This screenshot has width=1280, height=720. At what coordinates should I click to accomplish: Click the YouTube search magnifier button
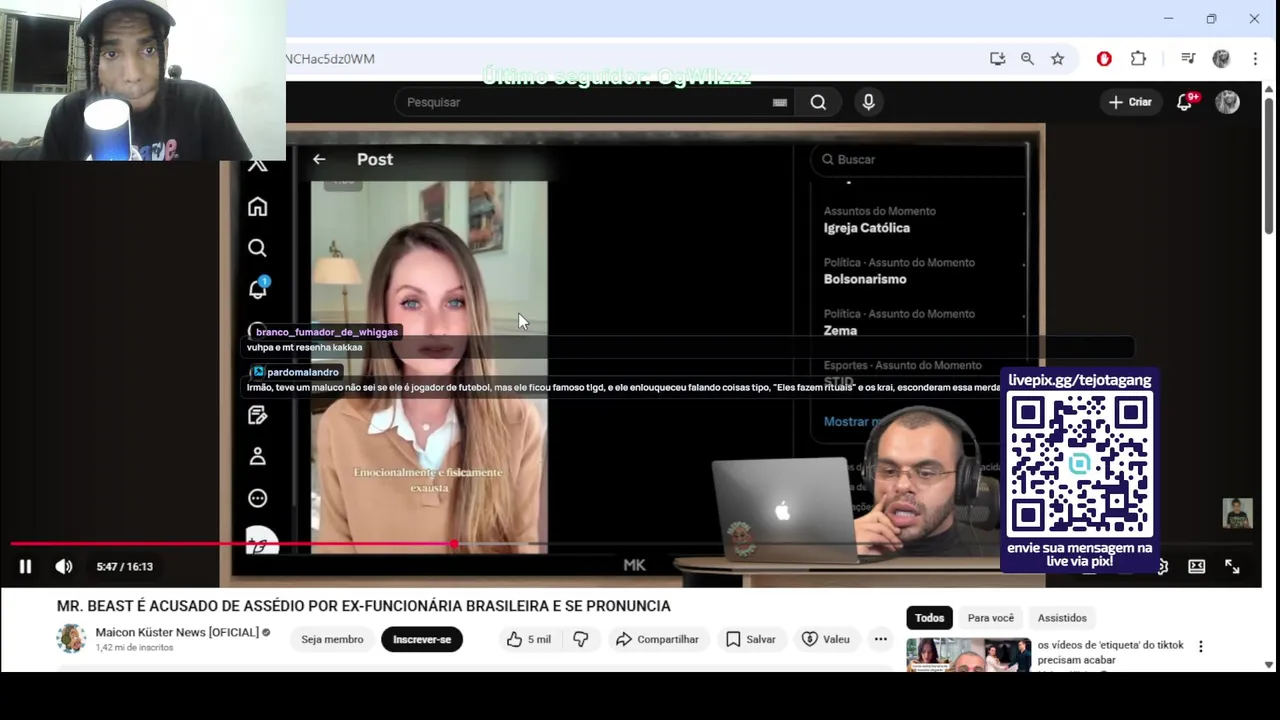818,102
